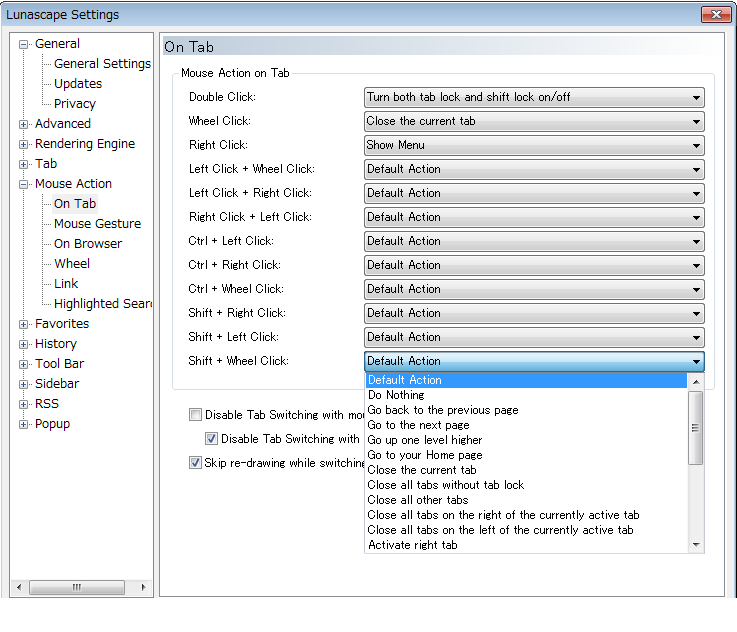The height and width of the screenshot is (632, 737).
Task: Expand the RSS tree node
Action: (23, 405)
